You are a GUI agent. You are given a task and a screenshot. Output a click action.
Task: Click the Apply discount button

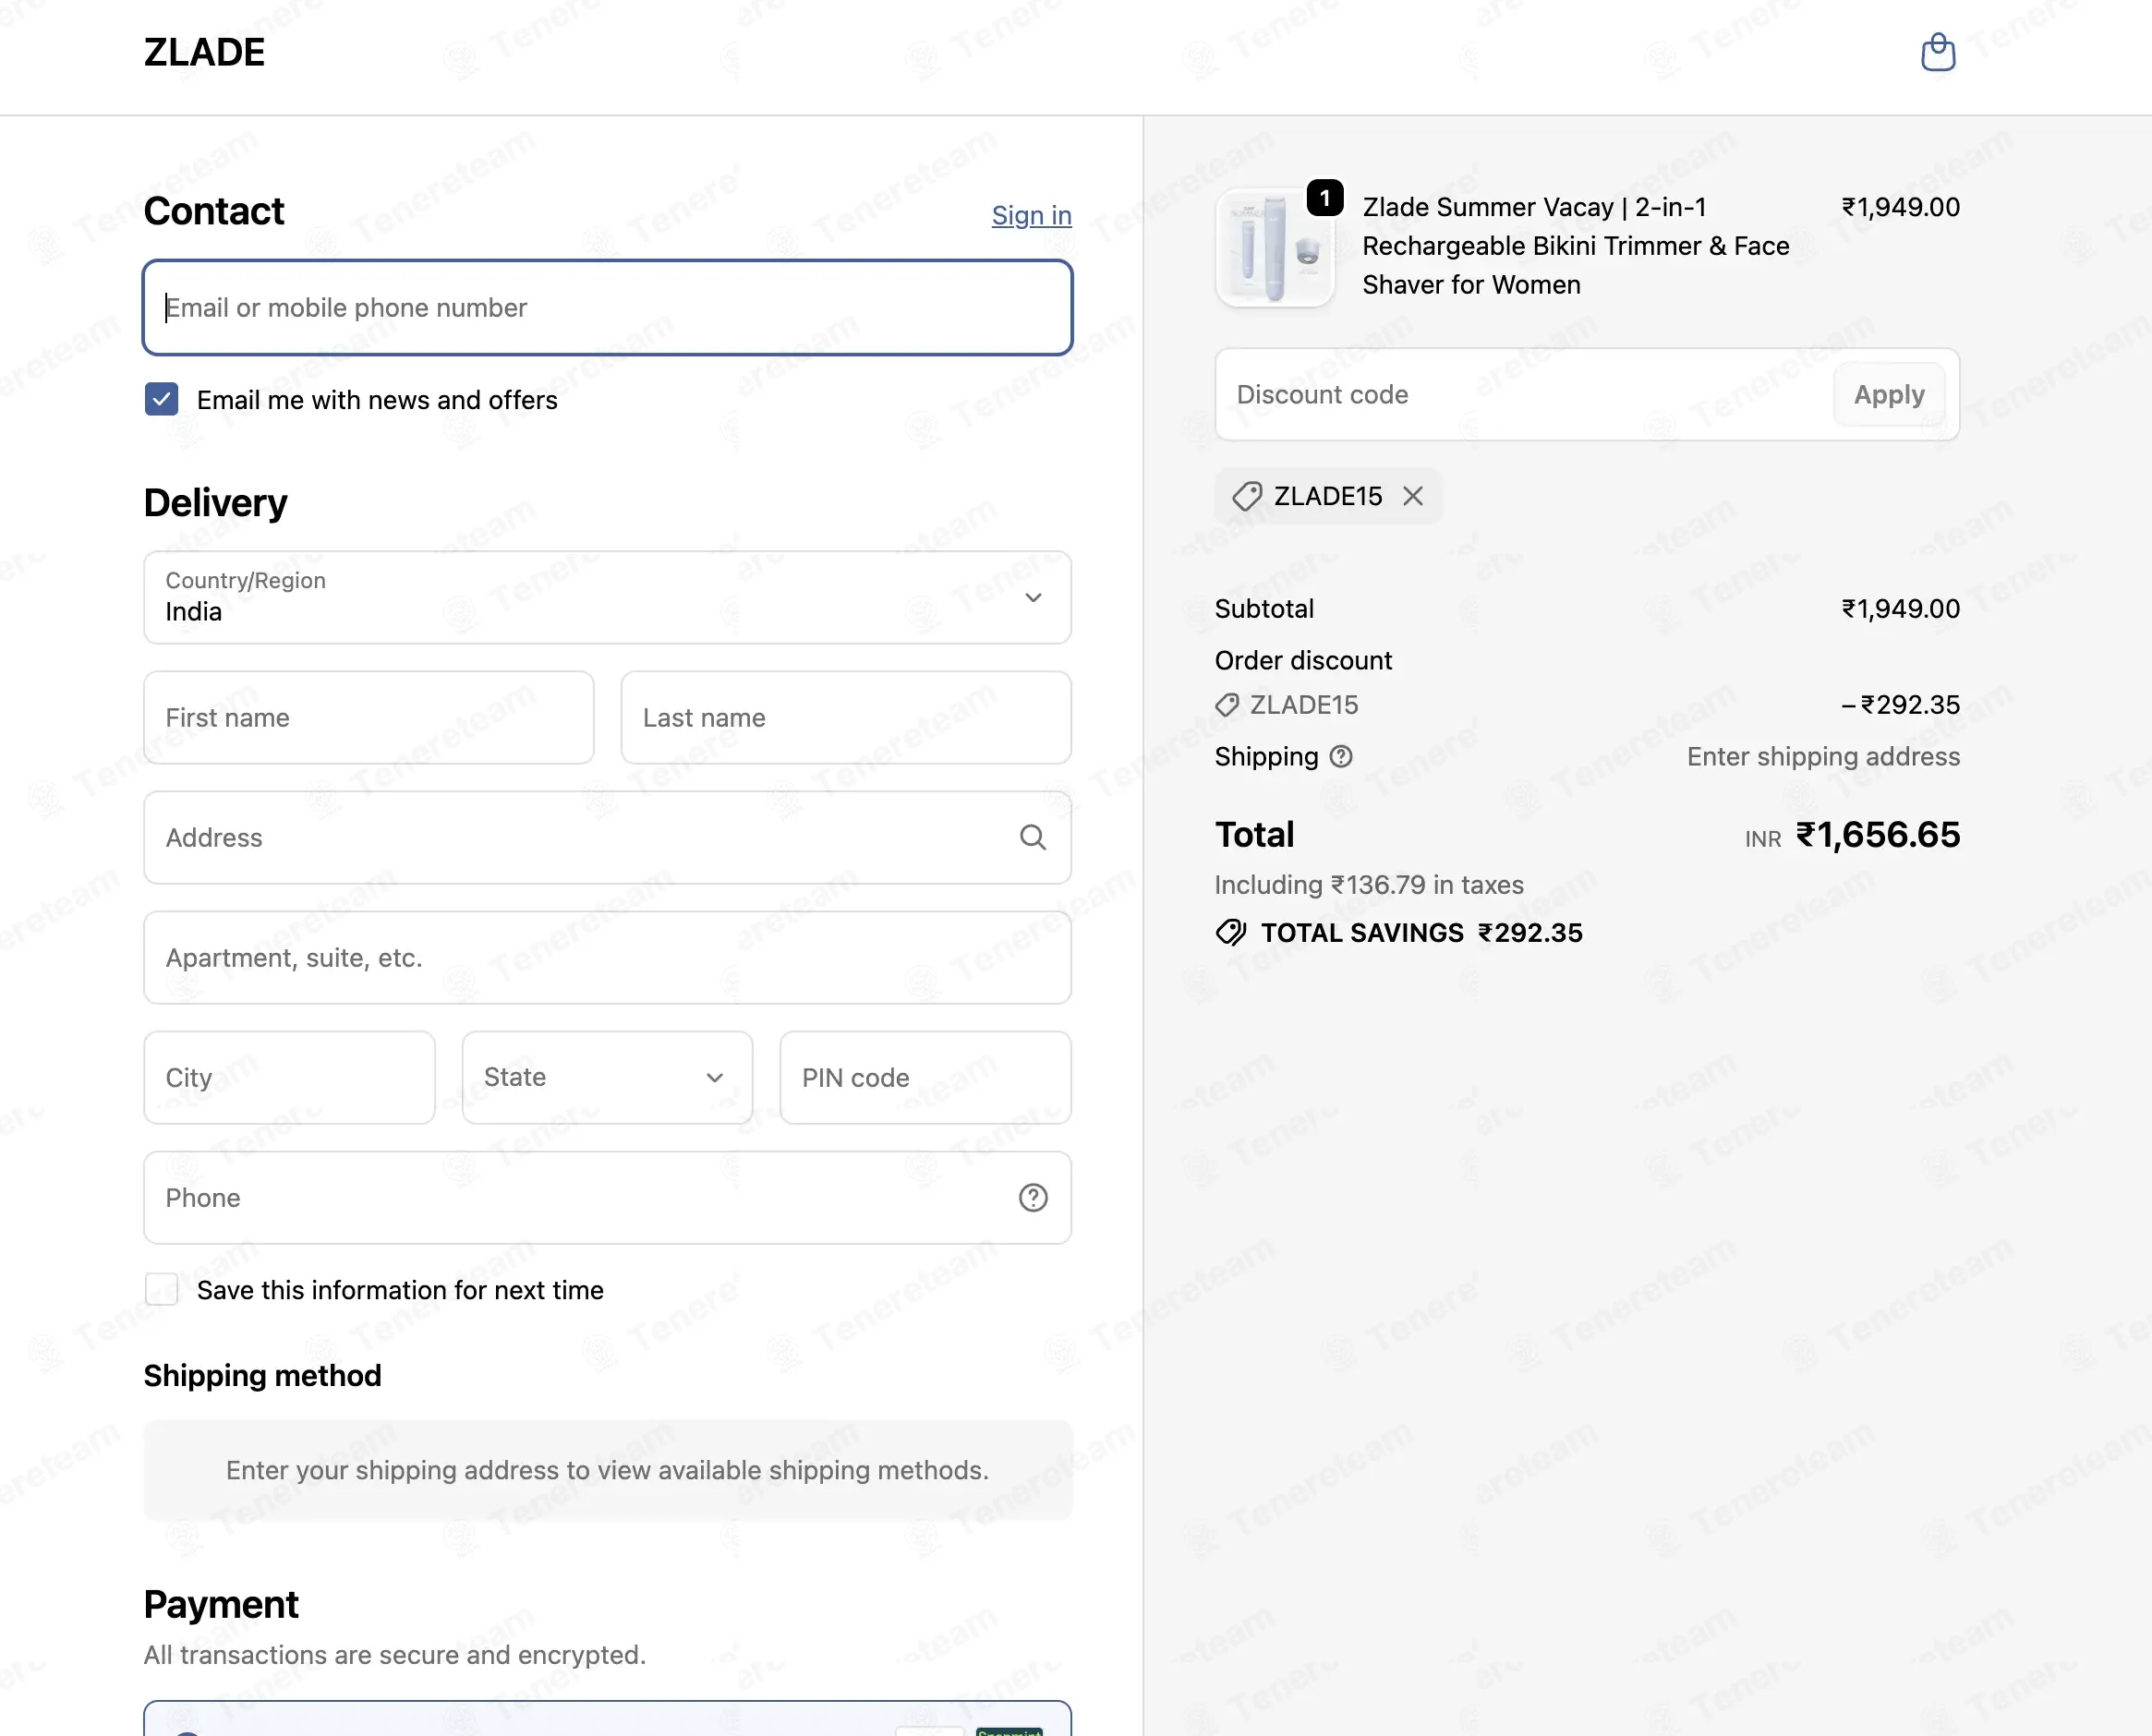[x=1888, y=394]
